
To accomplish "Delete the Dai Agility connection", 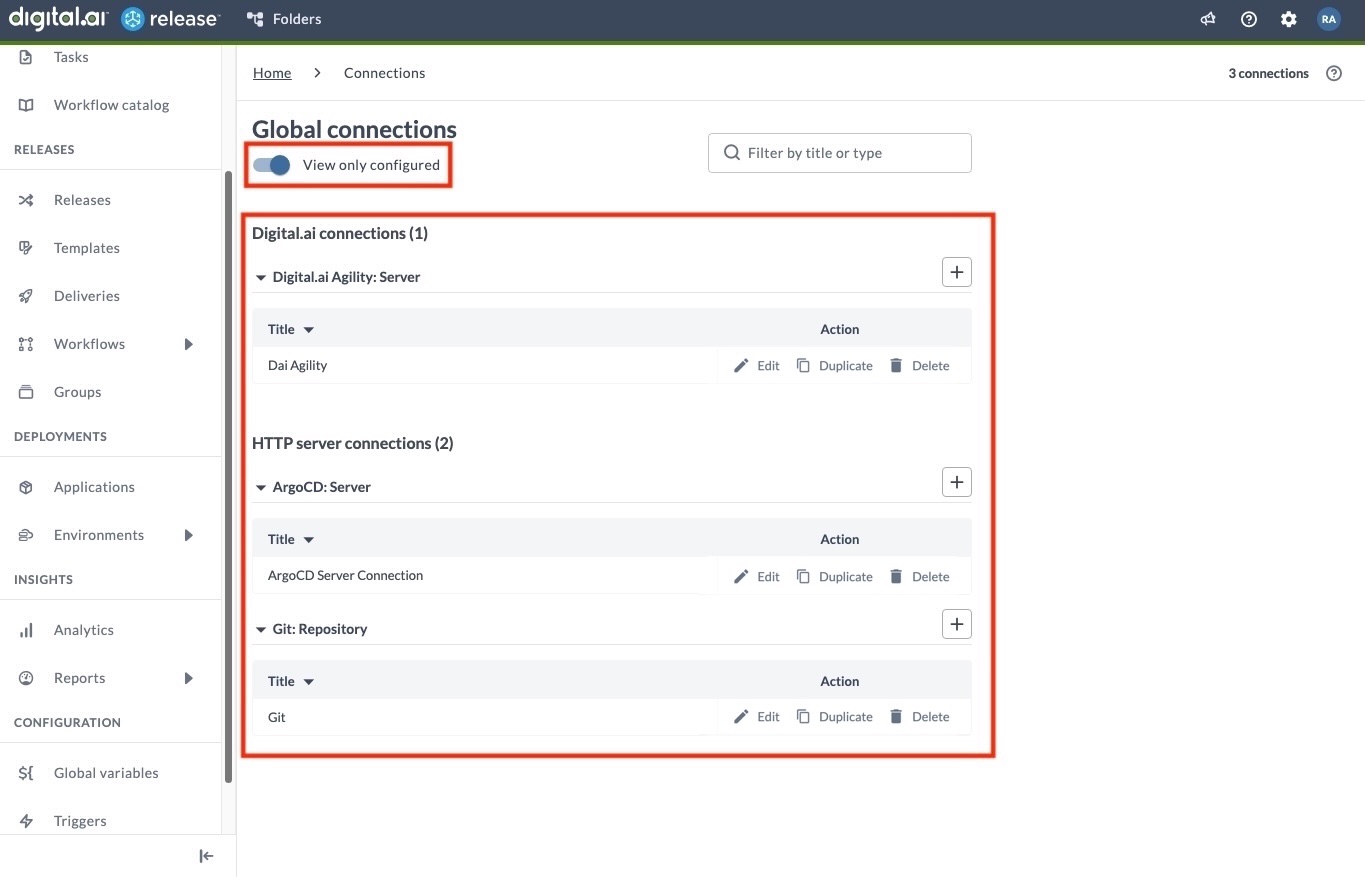I will click(919, 365).
